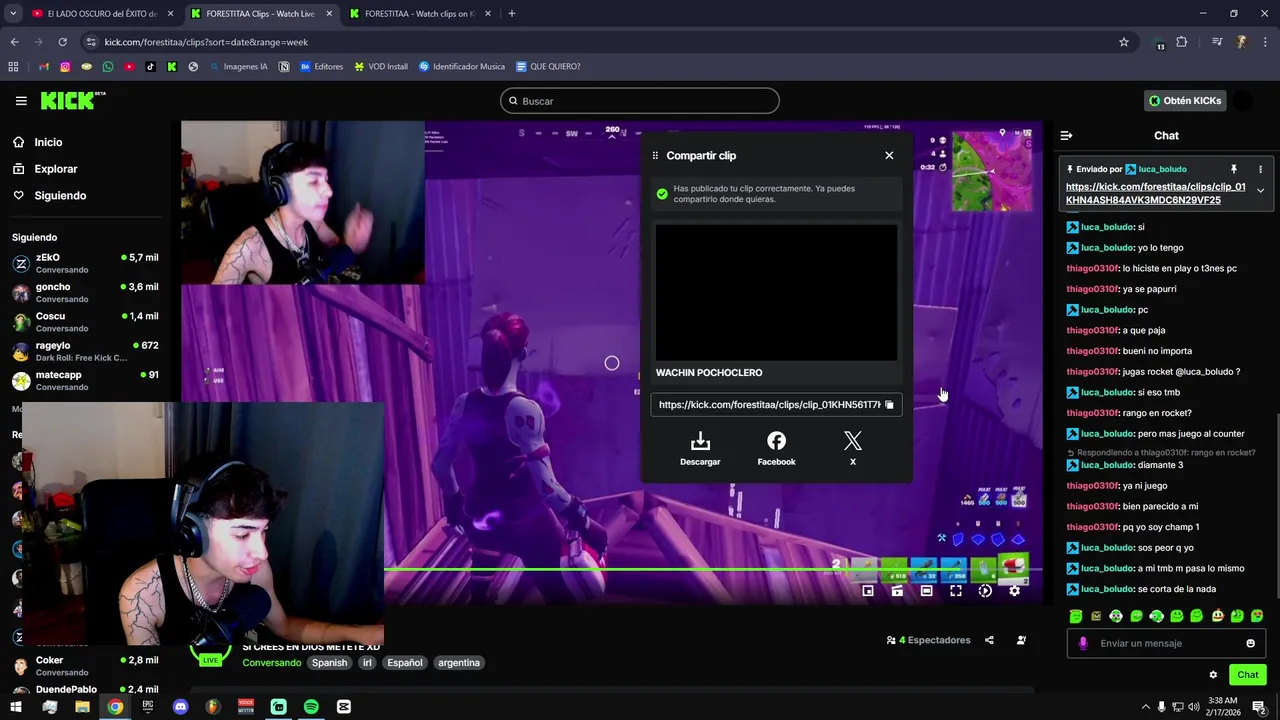Select the argentina tag
The width and height of the screenshot is (1280, 720).
[459, 663]
